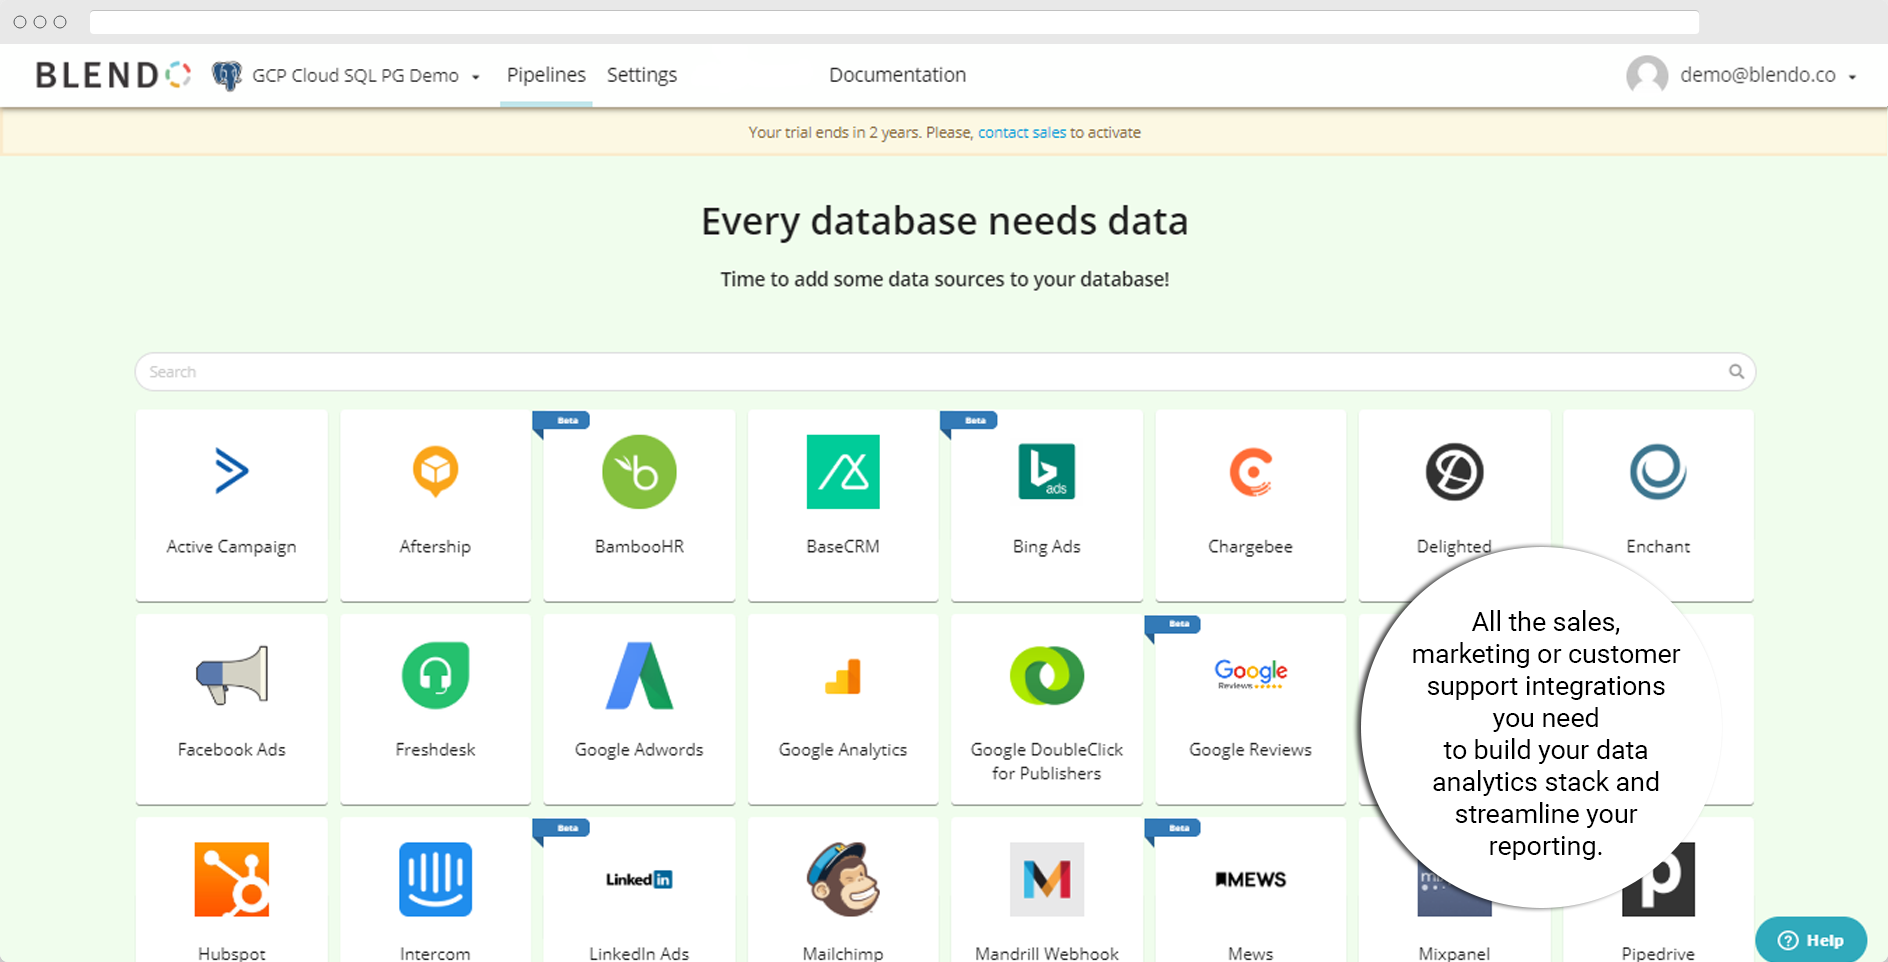Click the search magnifier icon
The image size is (1888, 962).
pyautogui.click(x=1737, y=372)
